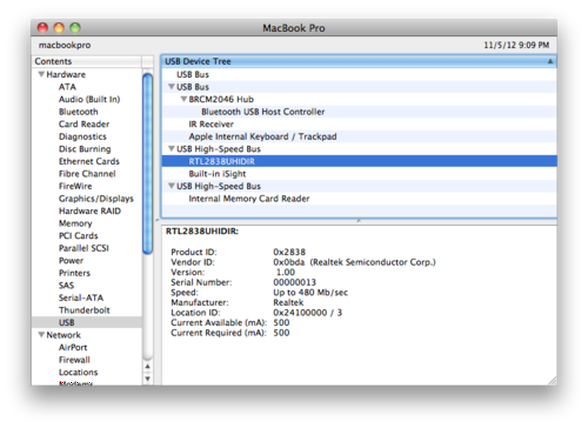Click the USB Device Tree column header

pos(359,61)
